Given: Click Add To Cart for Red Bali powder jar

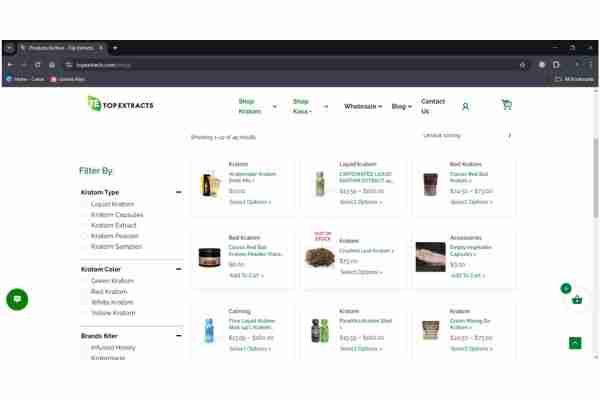Looking at the screenshot, I should [x=246, y=275].
